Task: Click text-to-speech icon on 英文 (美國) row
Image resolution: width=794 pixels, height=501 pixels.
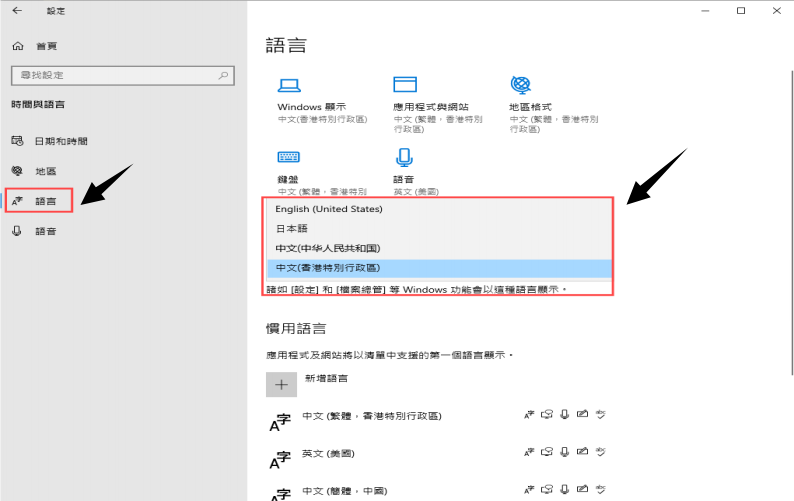Action: 547,451
